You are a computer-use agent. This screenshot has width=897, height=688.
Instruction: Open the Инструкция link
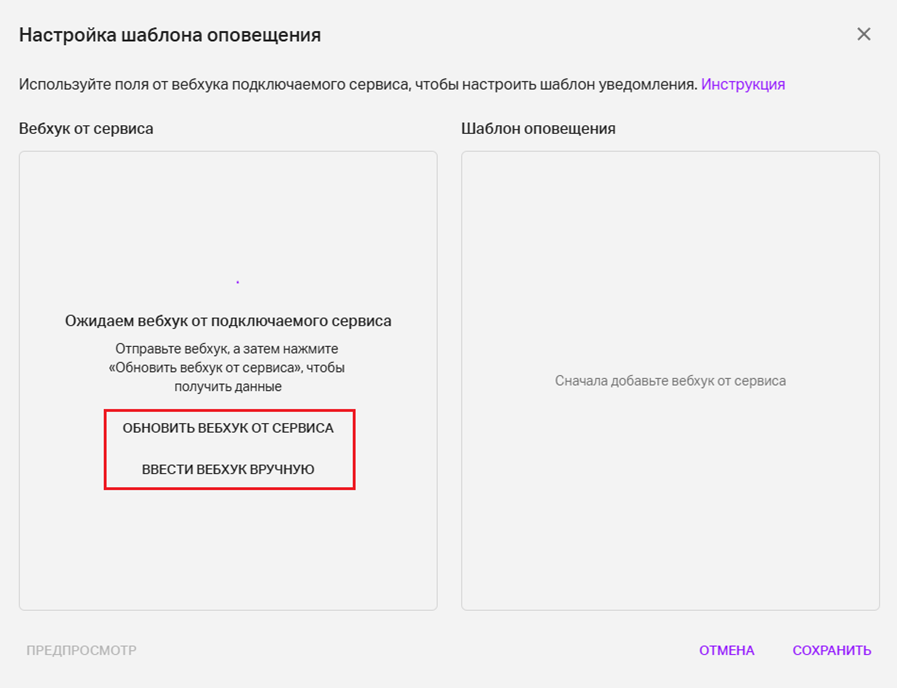743,84
